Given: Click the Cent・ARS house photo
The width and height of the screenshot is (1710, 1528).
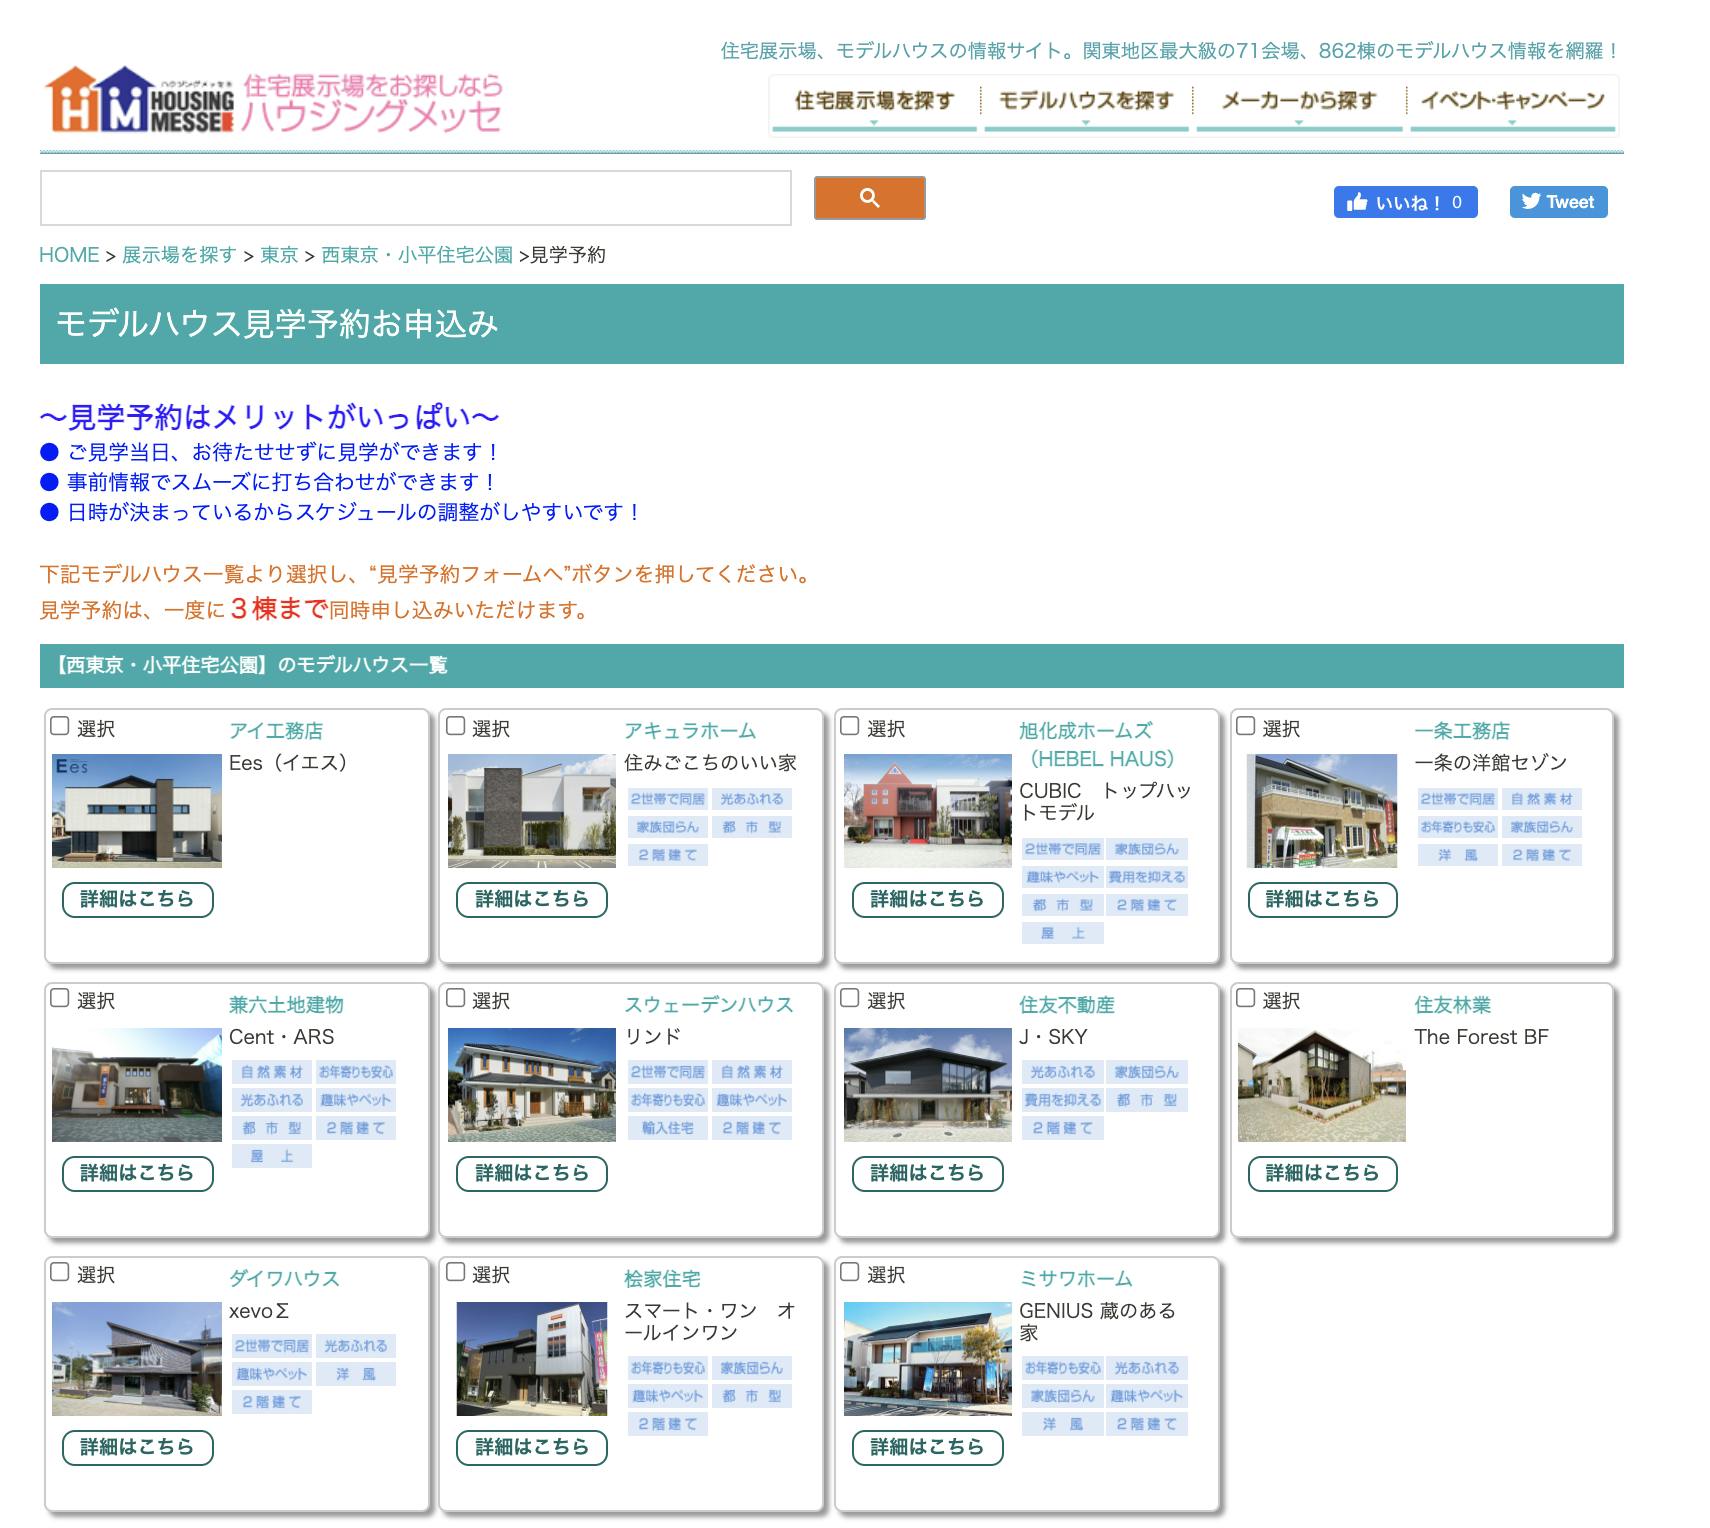Looking at the screenshot, I should (137, 1085).
